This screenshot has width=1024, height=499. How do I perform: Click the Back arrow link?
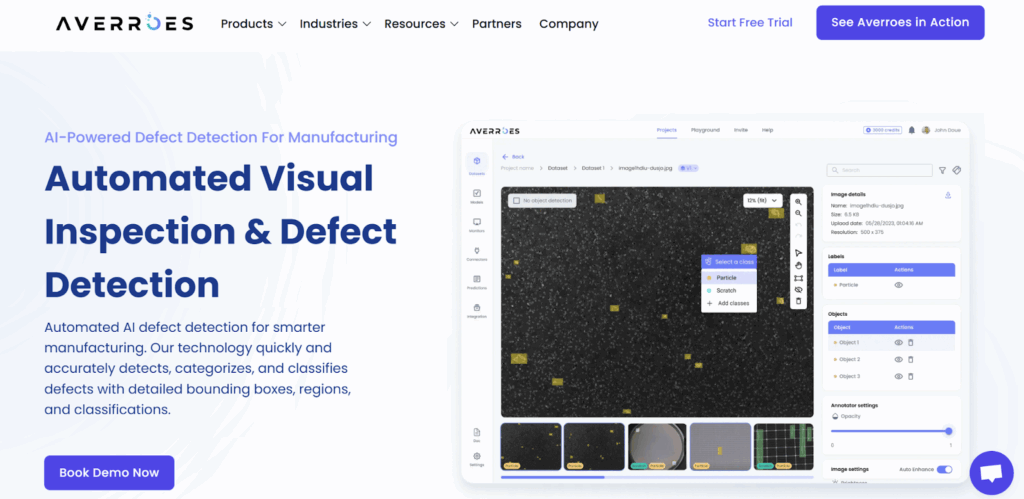pyautogui.click(x=513, y=157)
